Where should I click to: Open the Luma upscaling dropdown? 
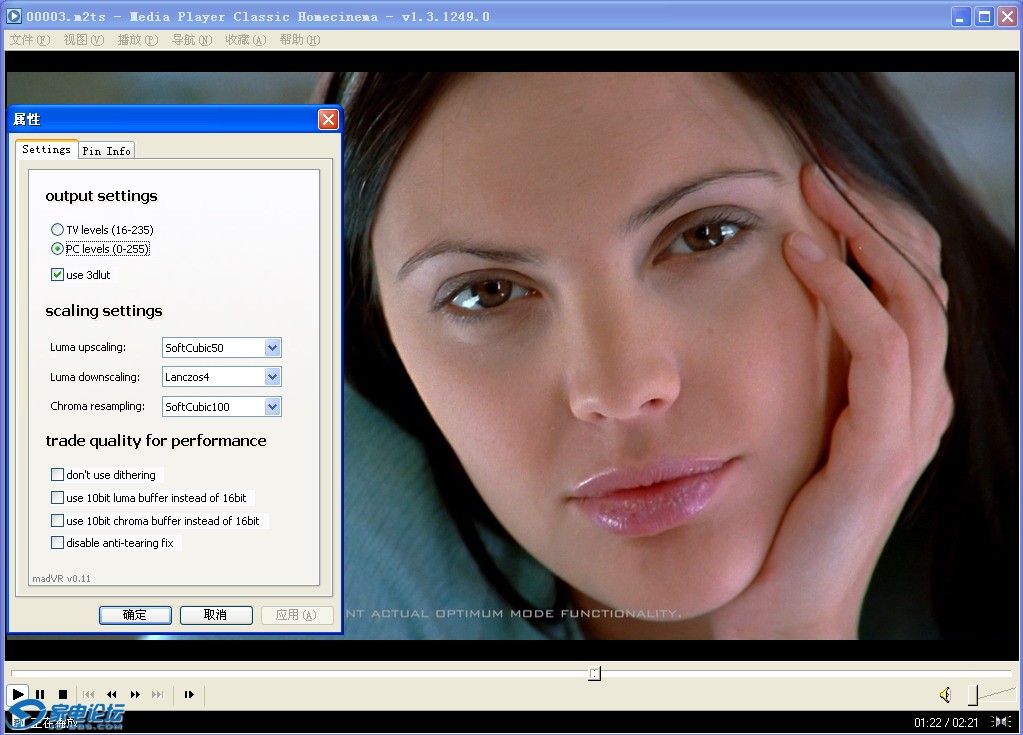[272, 348]
